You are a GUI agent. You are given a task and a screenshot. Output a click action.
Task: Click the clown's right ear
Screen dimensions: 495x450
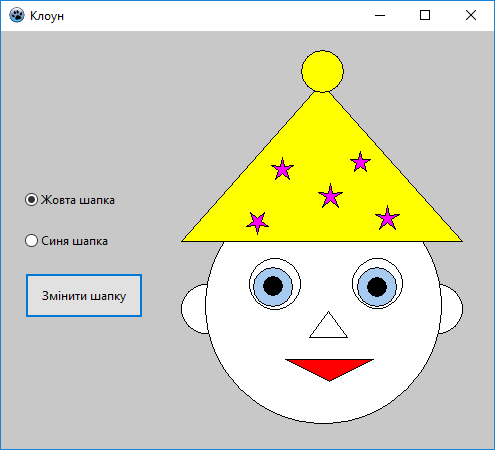pos(451,309)
